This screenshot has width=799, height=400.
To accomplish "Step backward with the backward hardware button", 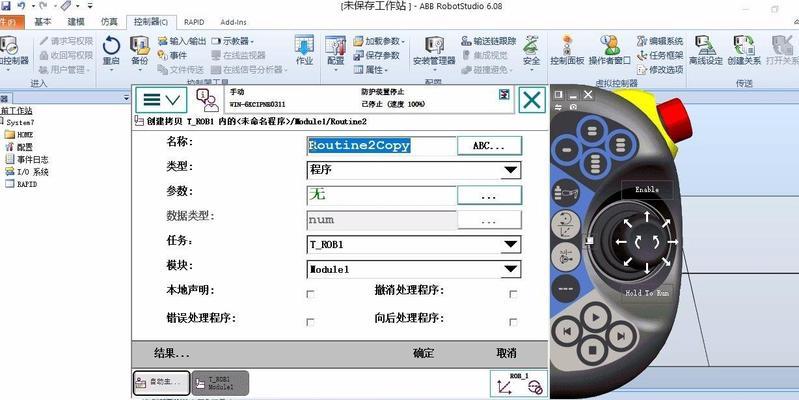I will [567, 332].
